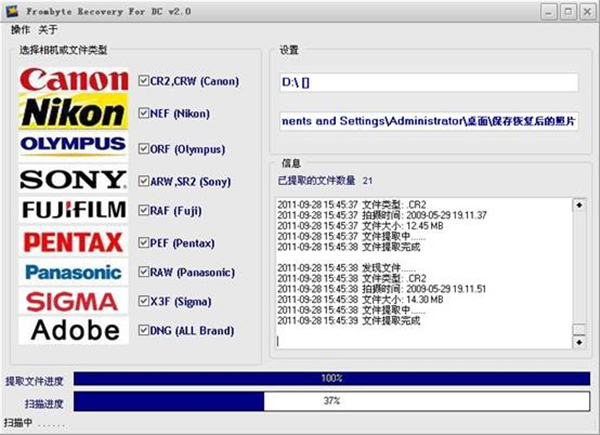The width and height of the screenshot is (600, 435).
Task: Click the Panasonic brand logo
Action: click(74, 272)
